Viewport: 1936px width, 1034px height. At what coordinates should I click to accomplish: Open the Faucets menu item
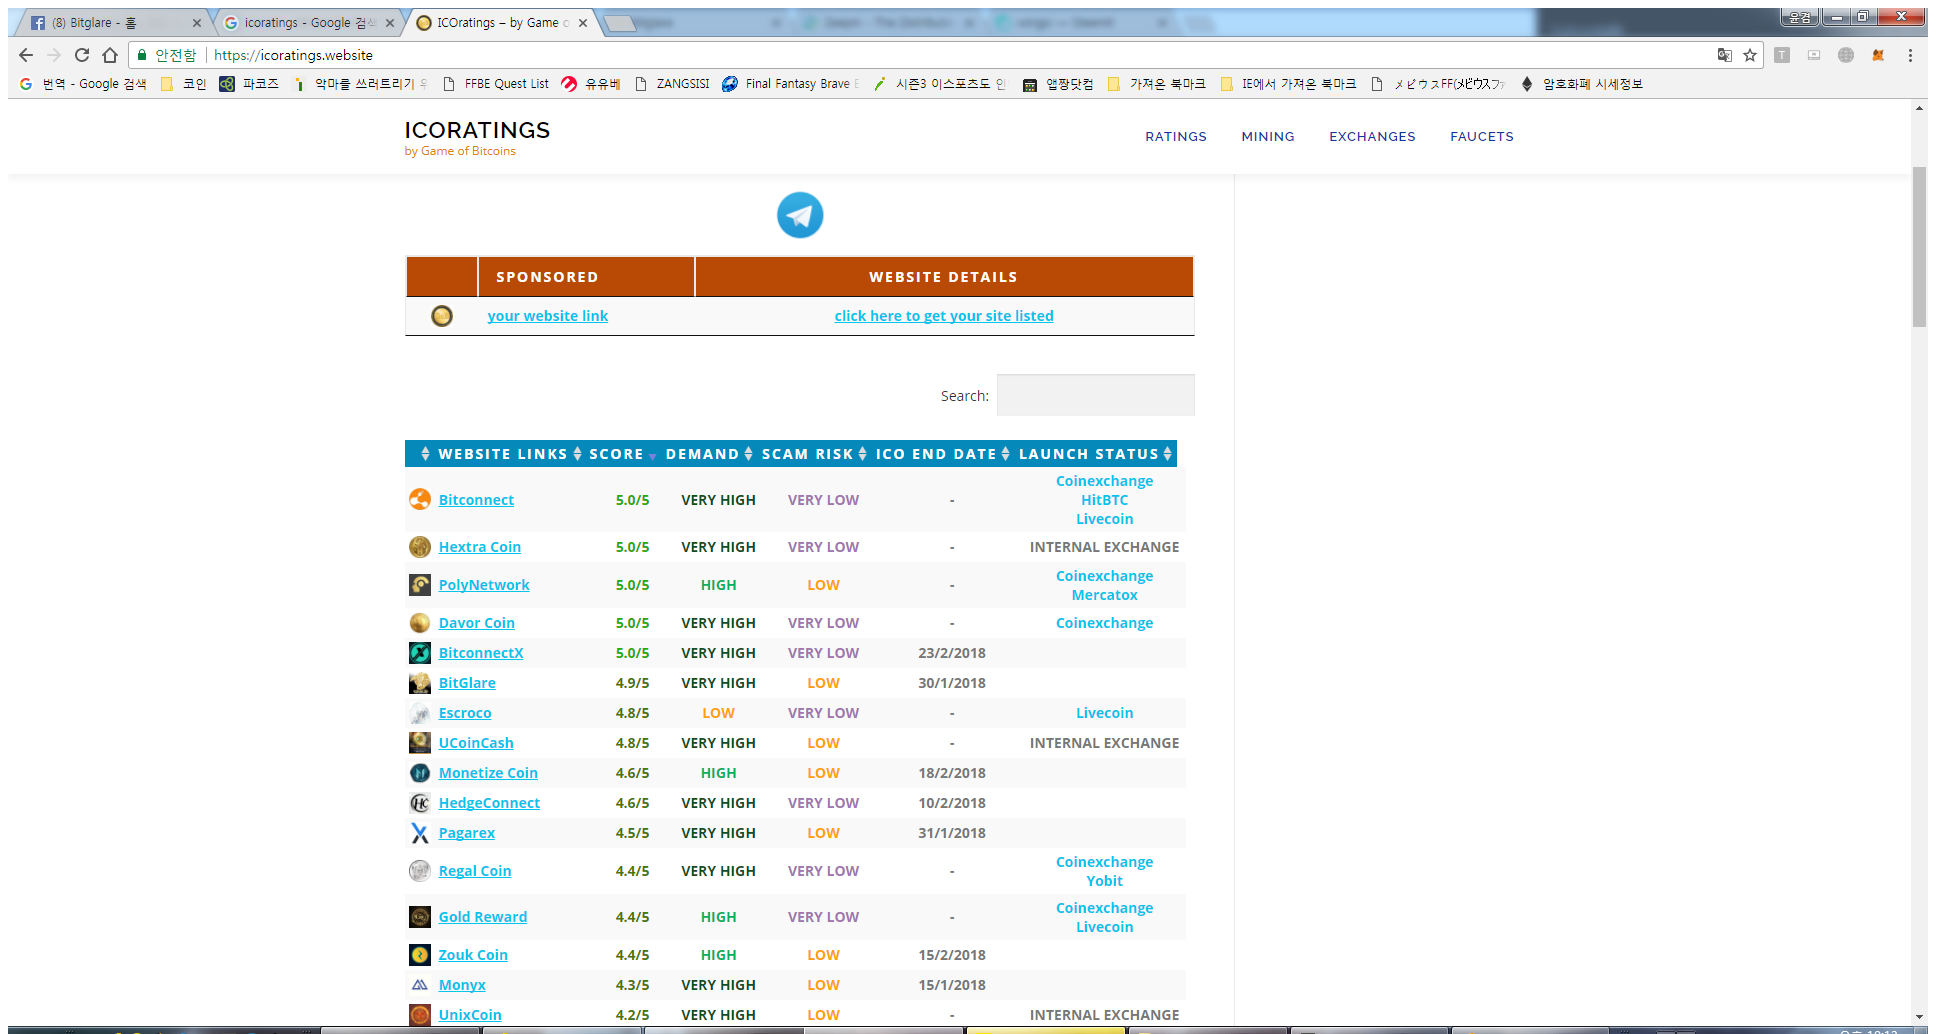point(1482,137)
